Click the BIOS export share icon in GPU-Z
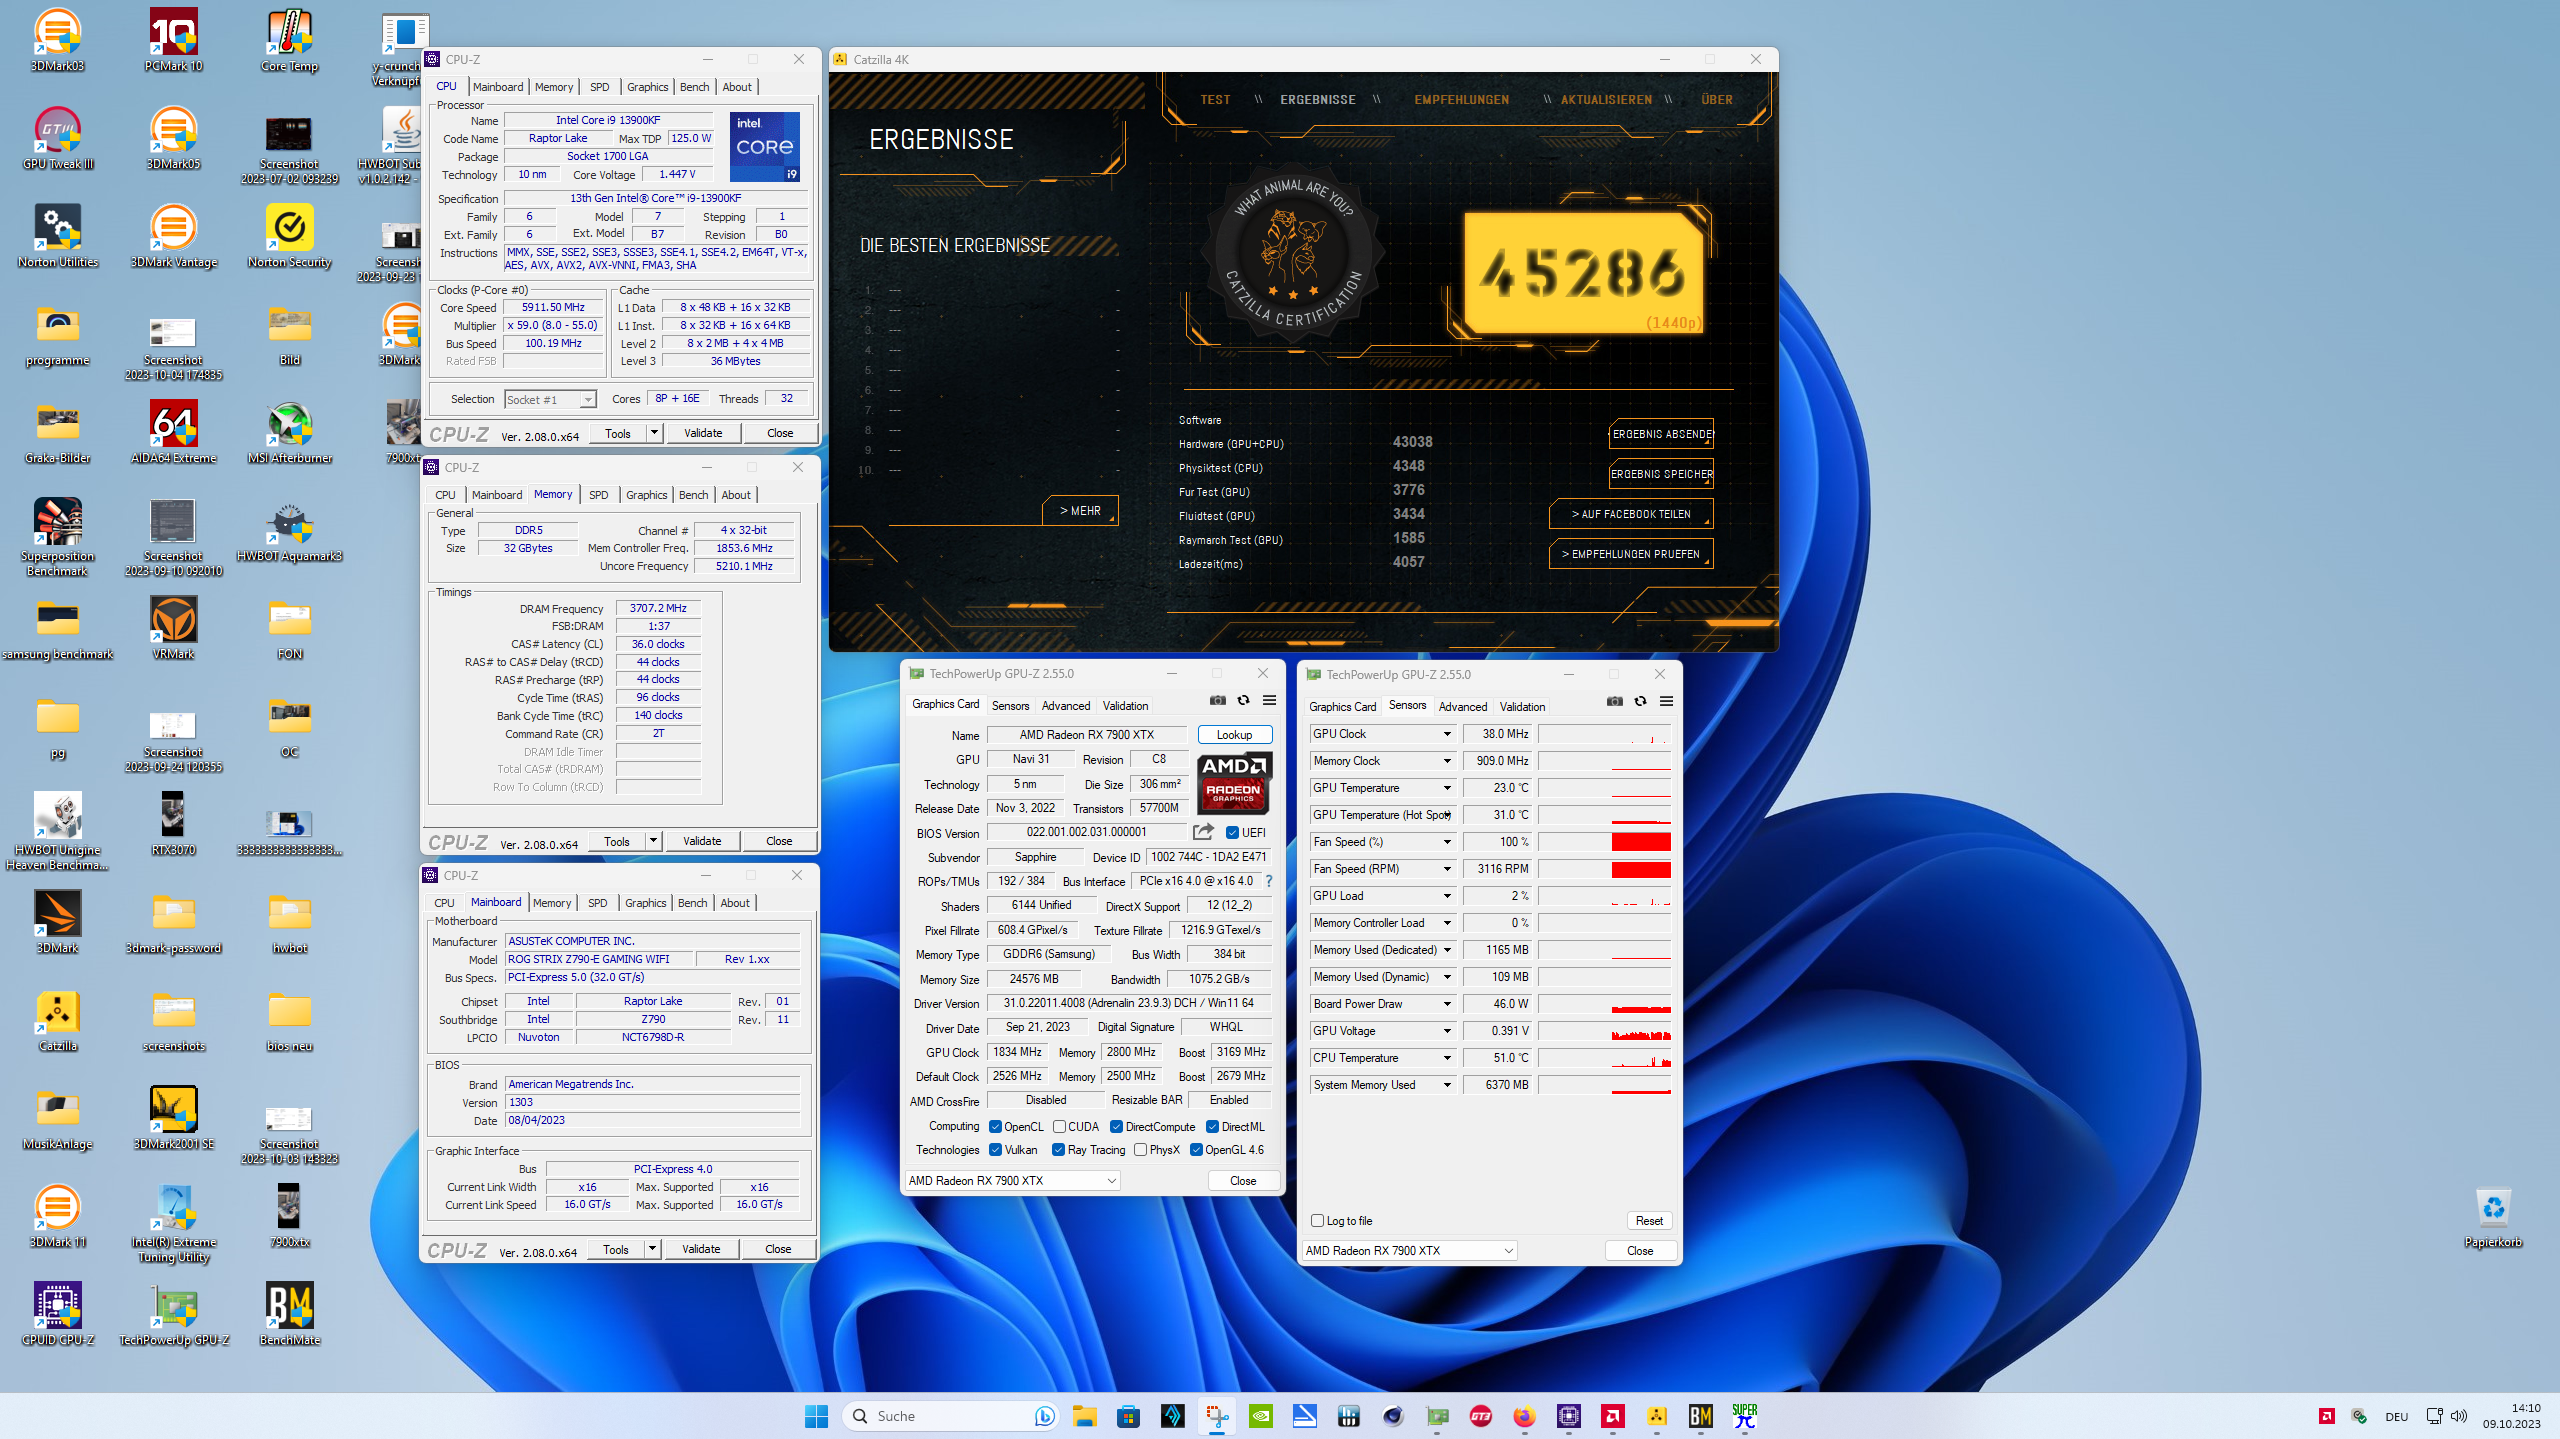Screen dimensions: 2560x1439 pos(1203,832)
